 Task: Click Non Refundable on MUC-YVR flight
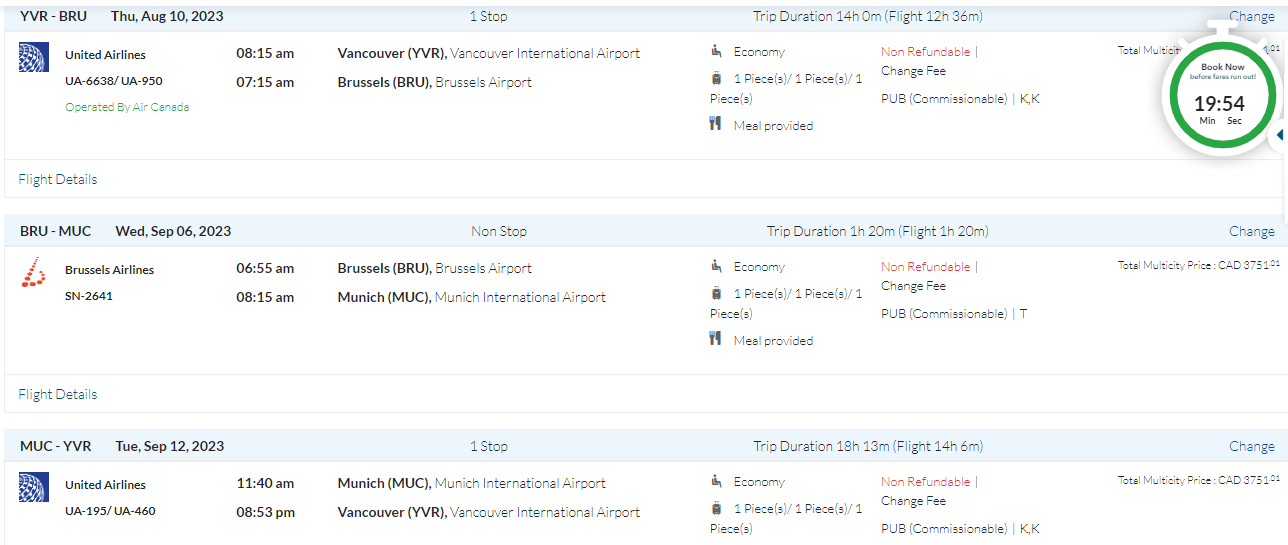tap(926, 482)
